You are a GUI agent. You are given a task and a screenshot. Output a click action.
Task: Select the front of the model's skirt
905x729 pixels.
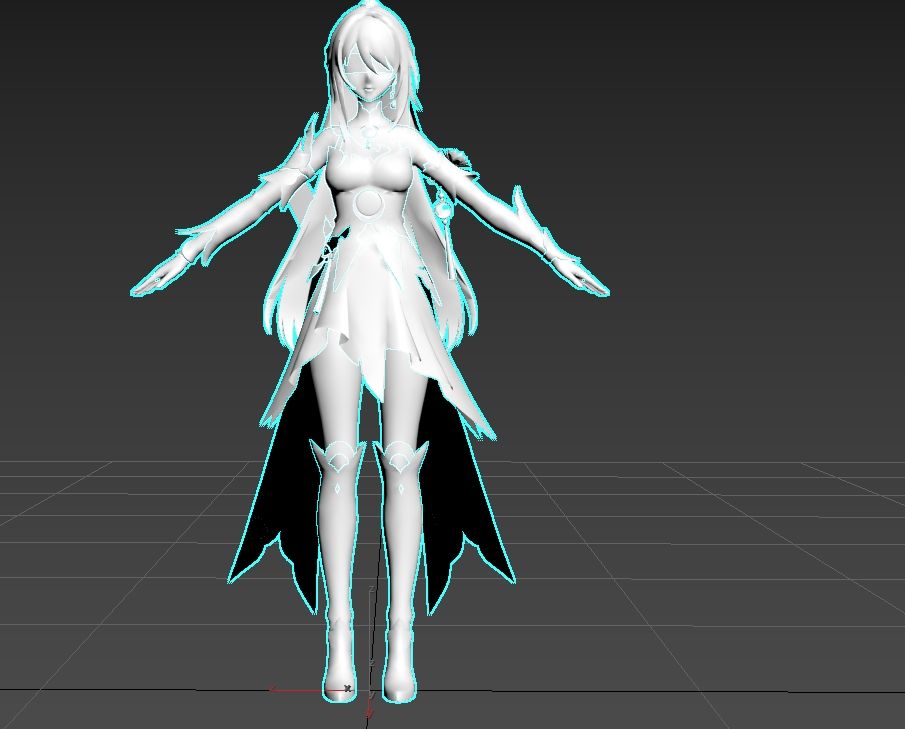point(368,320)
